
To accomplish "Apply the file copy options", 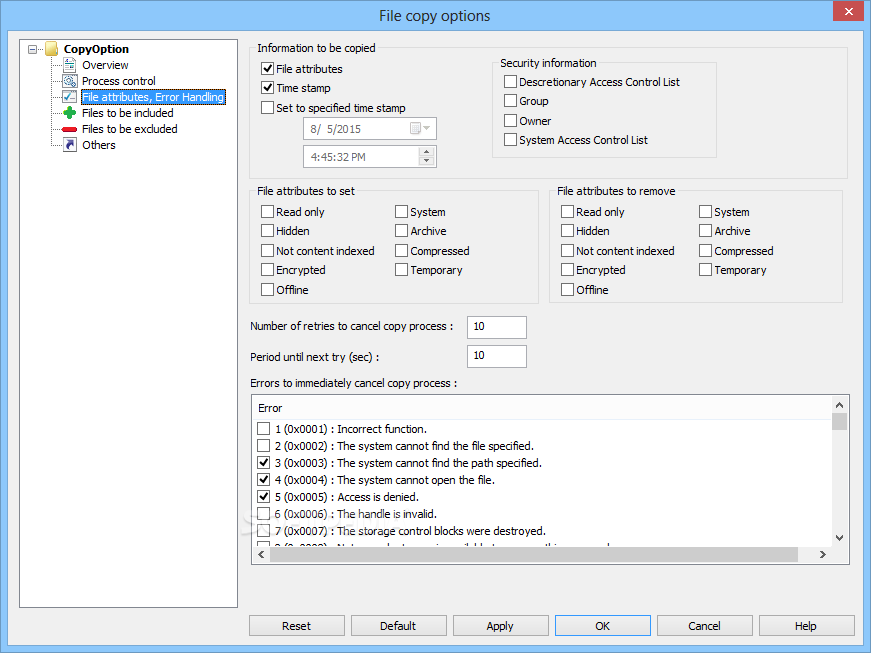I will [x=500, y=626].
